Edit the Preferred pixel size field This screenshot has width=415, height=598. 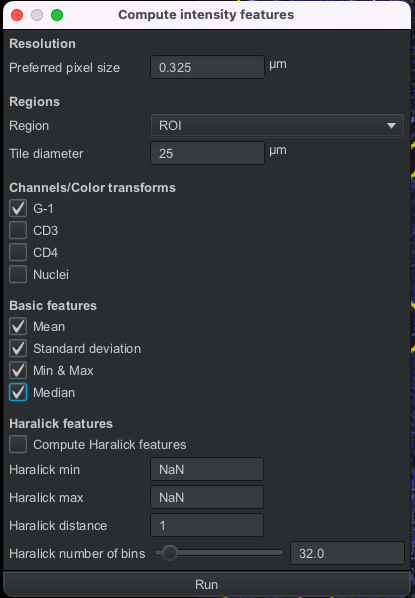tap(208, 67)
